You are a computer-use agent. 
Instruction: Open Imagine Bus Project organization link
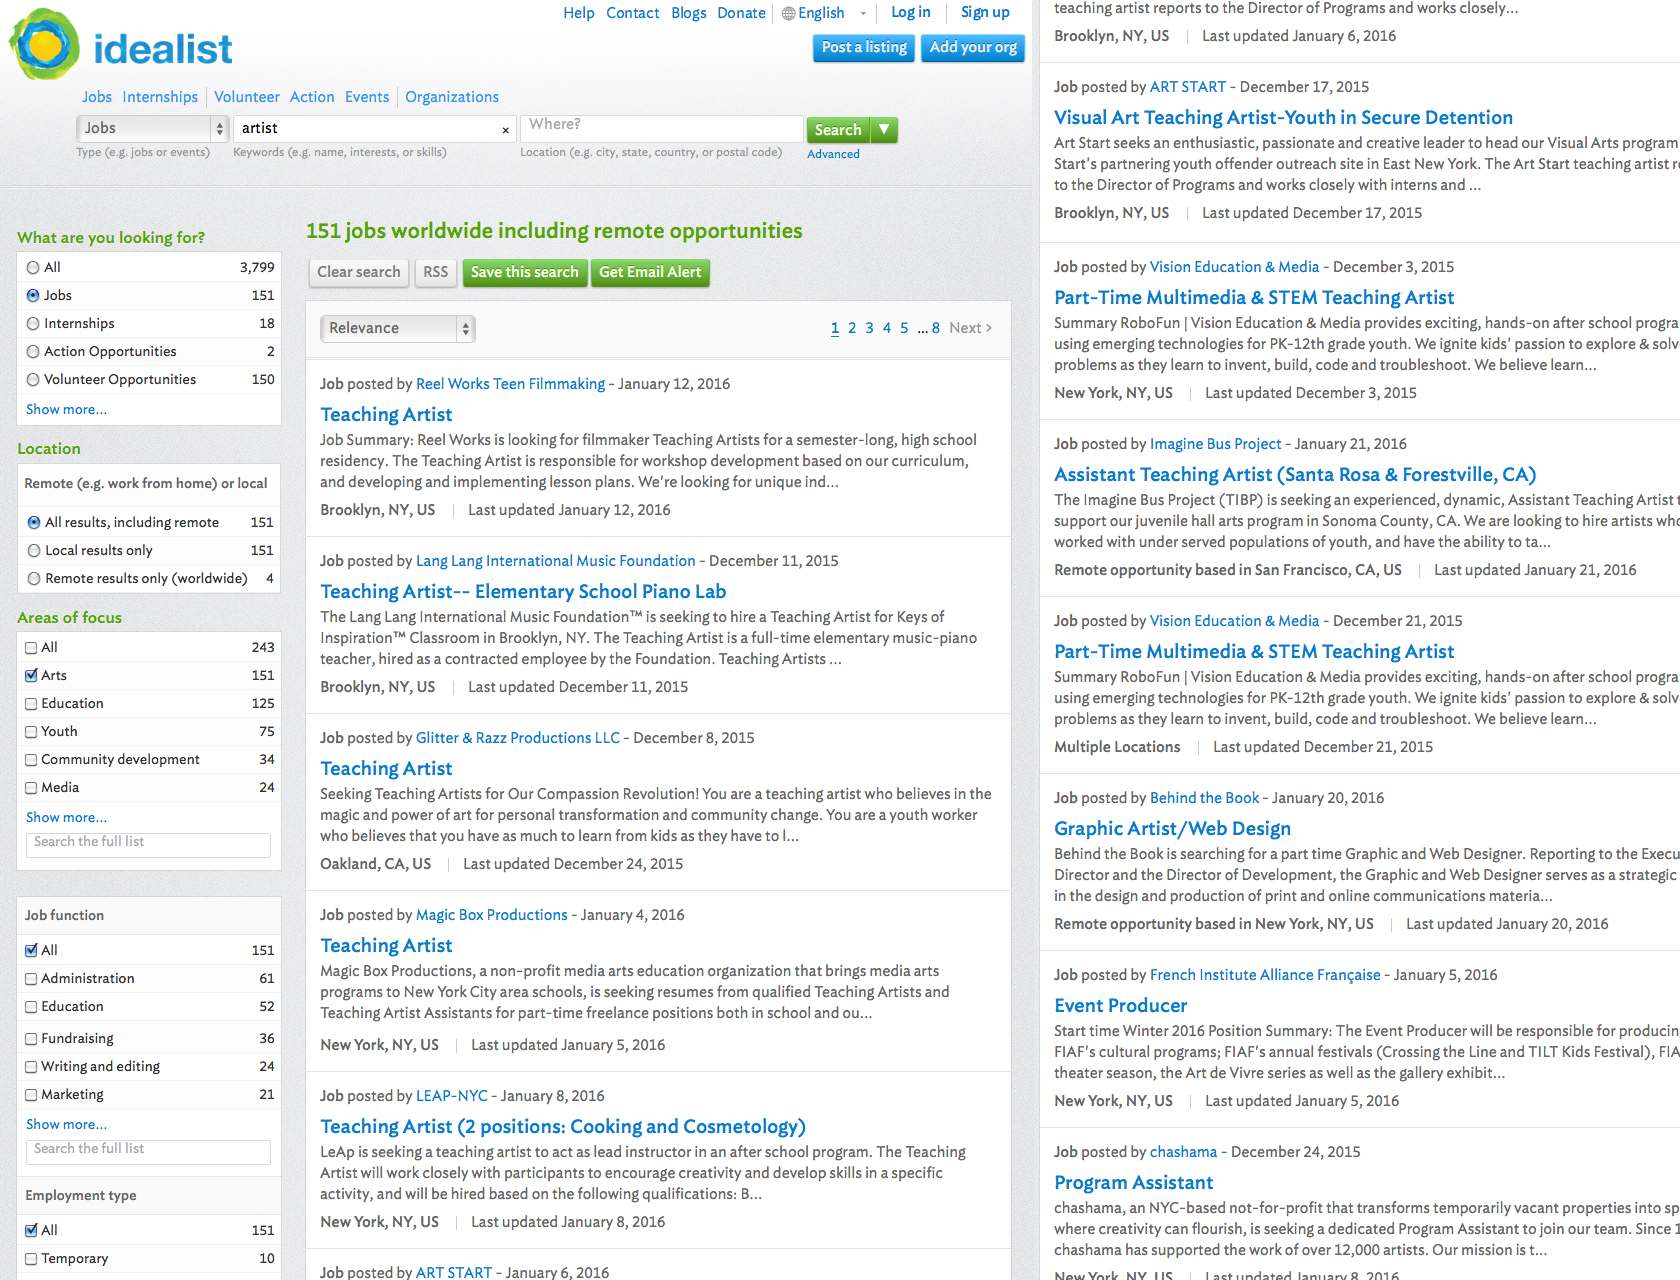[x=1215, y=444]
